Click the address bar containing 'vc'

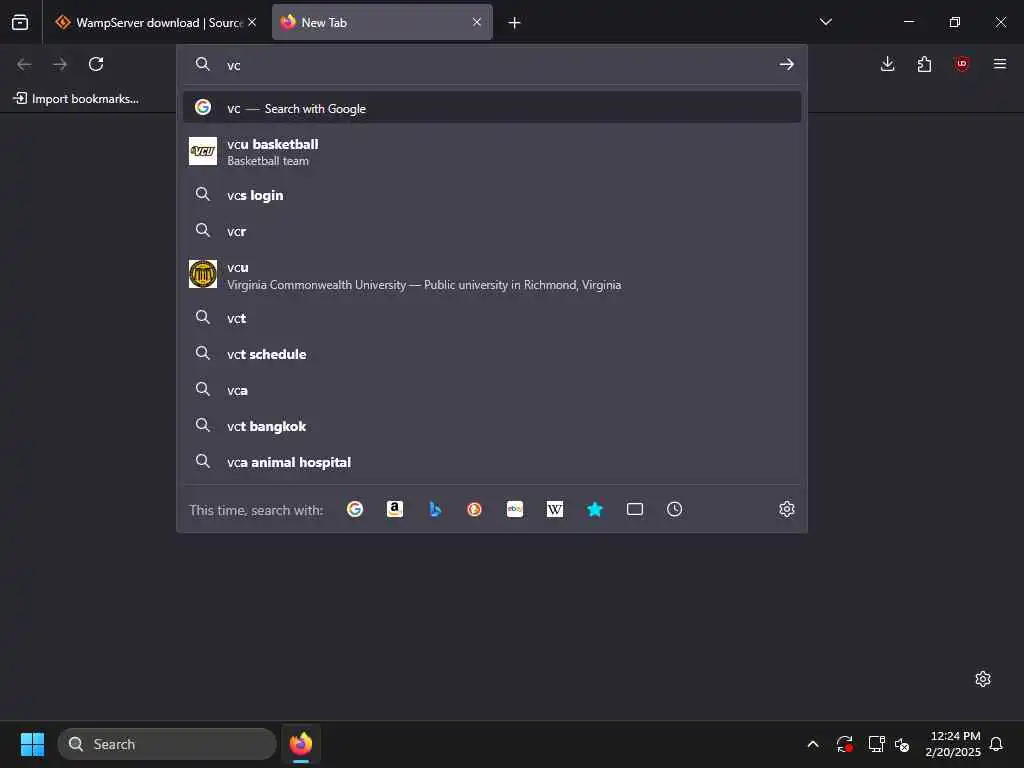click(491, 65)
